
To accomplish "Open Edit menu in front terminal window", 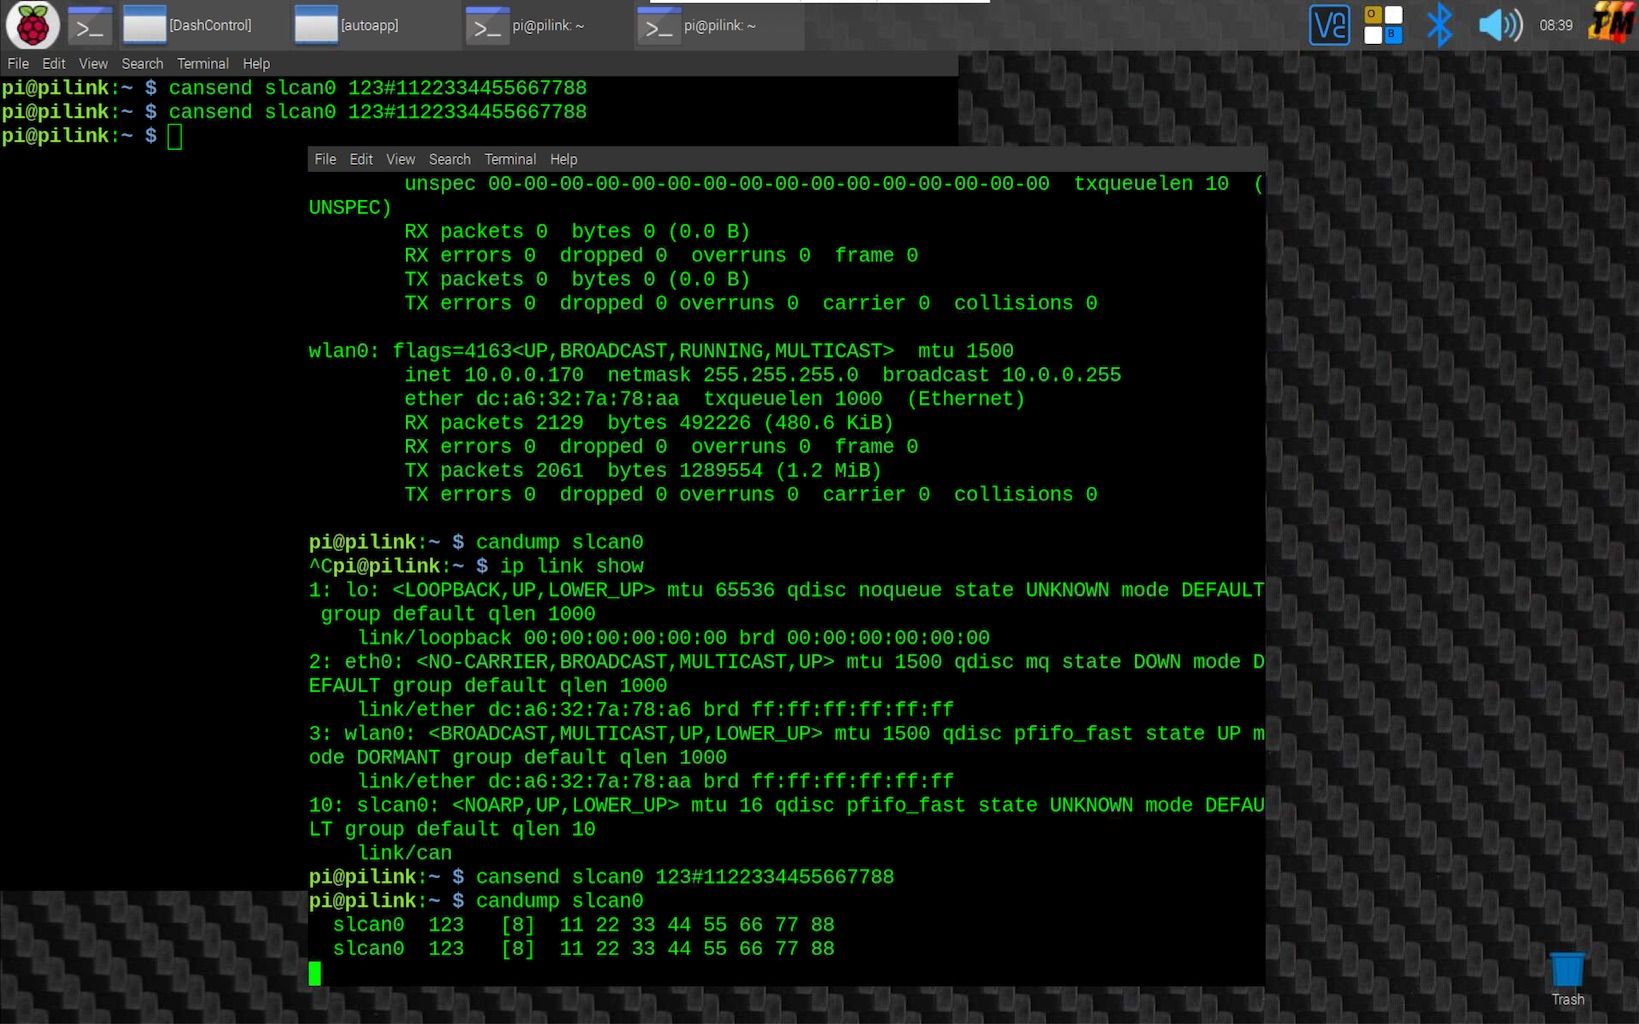I will (x=361, y=159).
